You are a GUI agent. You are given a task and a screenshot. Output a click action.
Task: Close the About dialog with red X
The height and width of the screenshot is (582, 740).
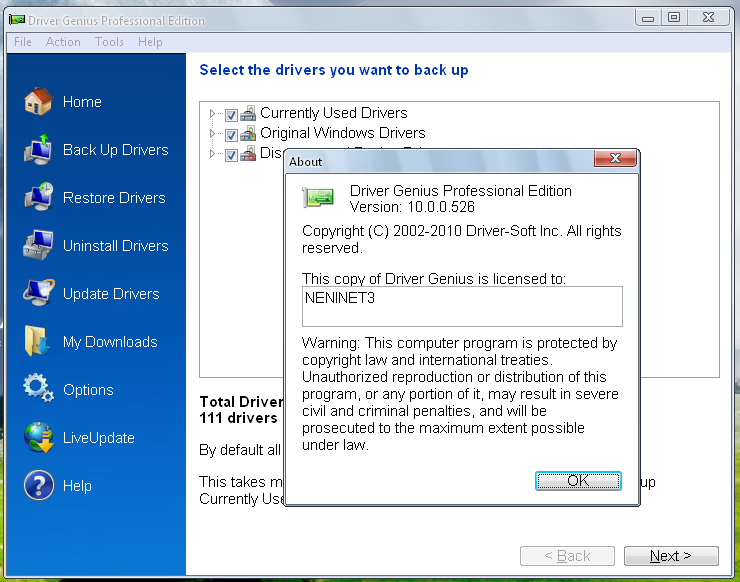(x=615, y=158)
